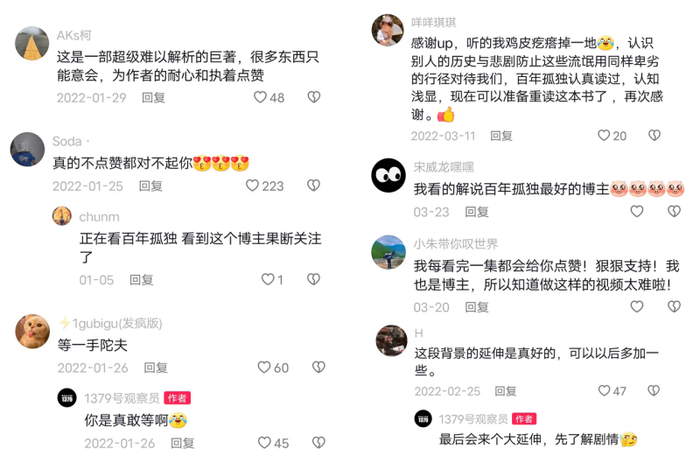Toggle dislike on 小朱带你叹世界's comment

[x=674, y=306]
